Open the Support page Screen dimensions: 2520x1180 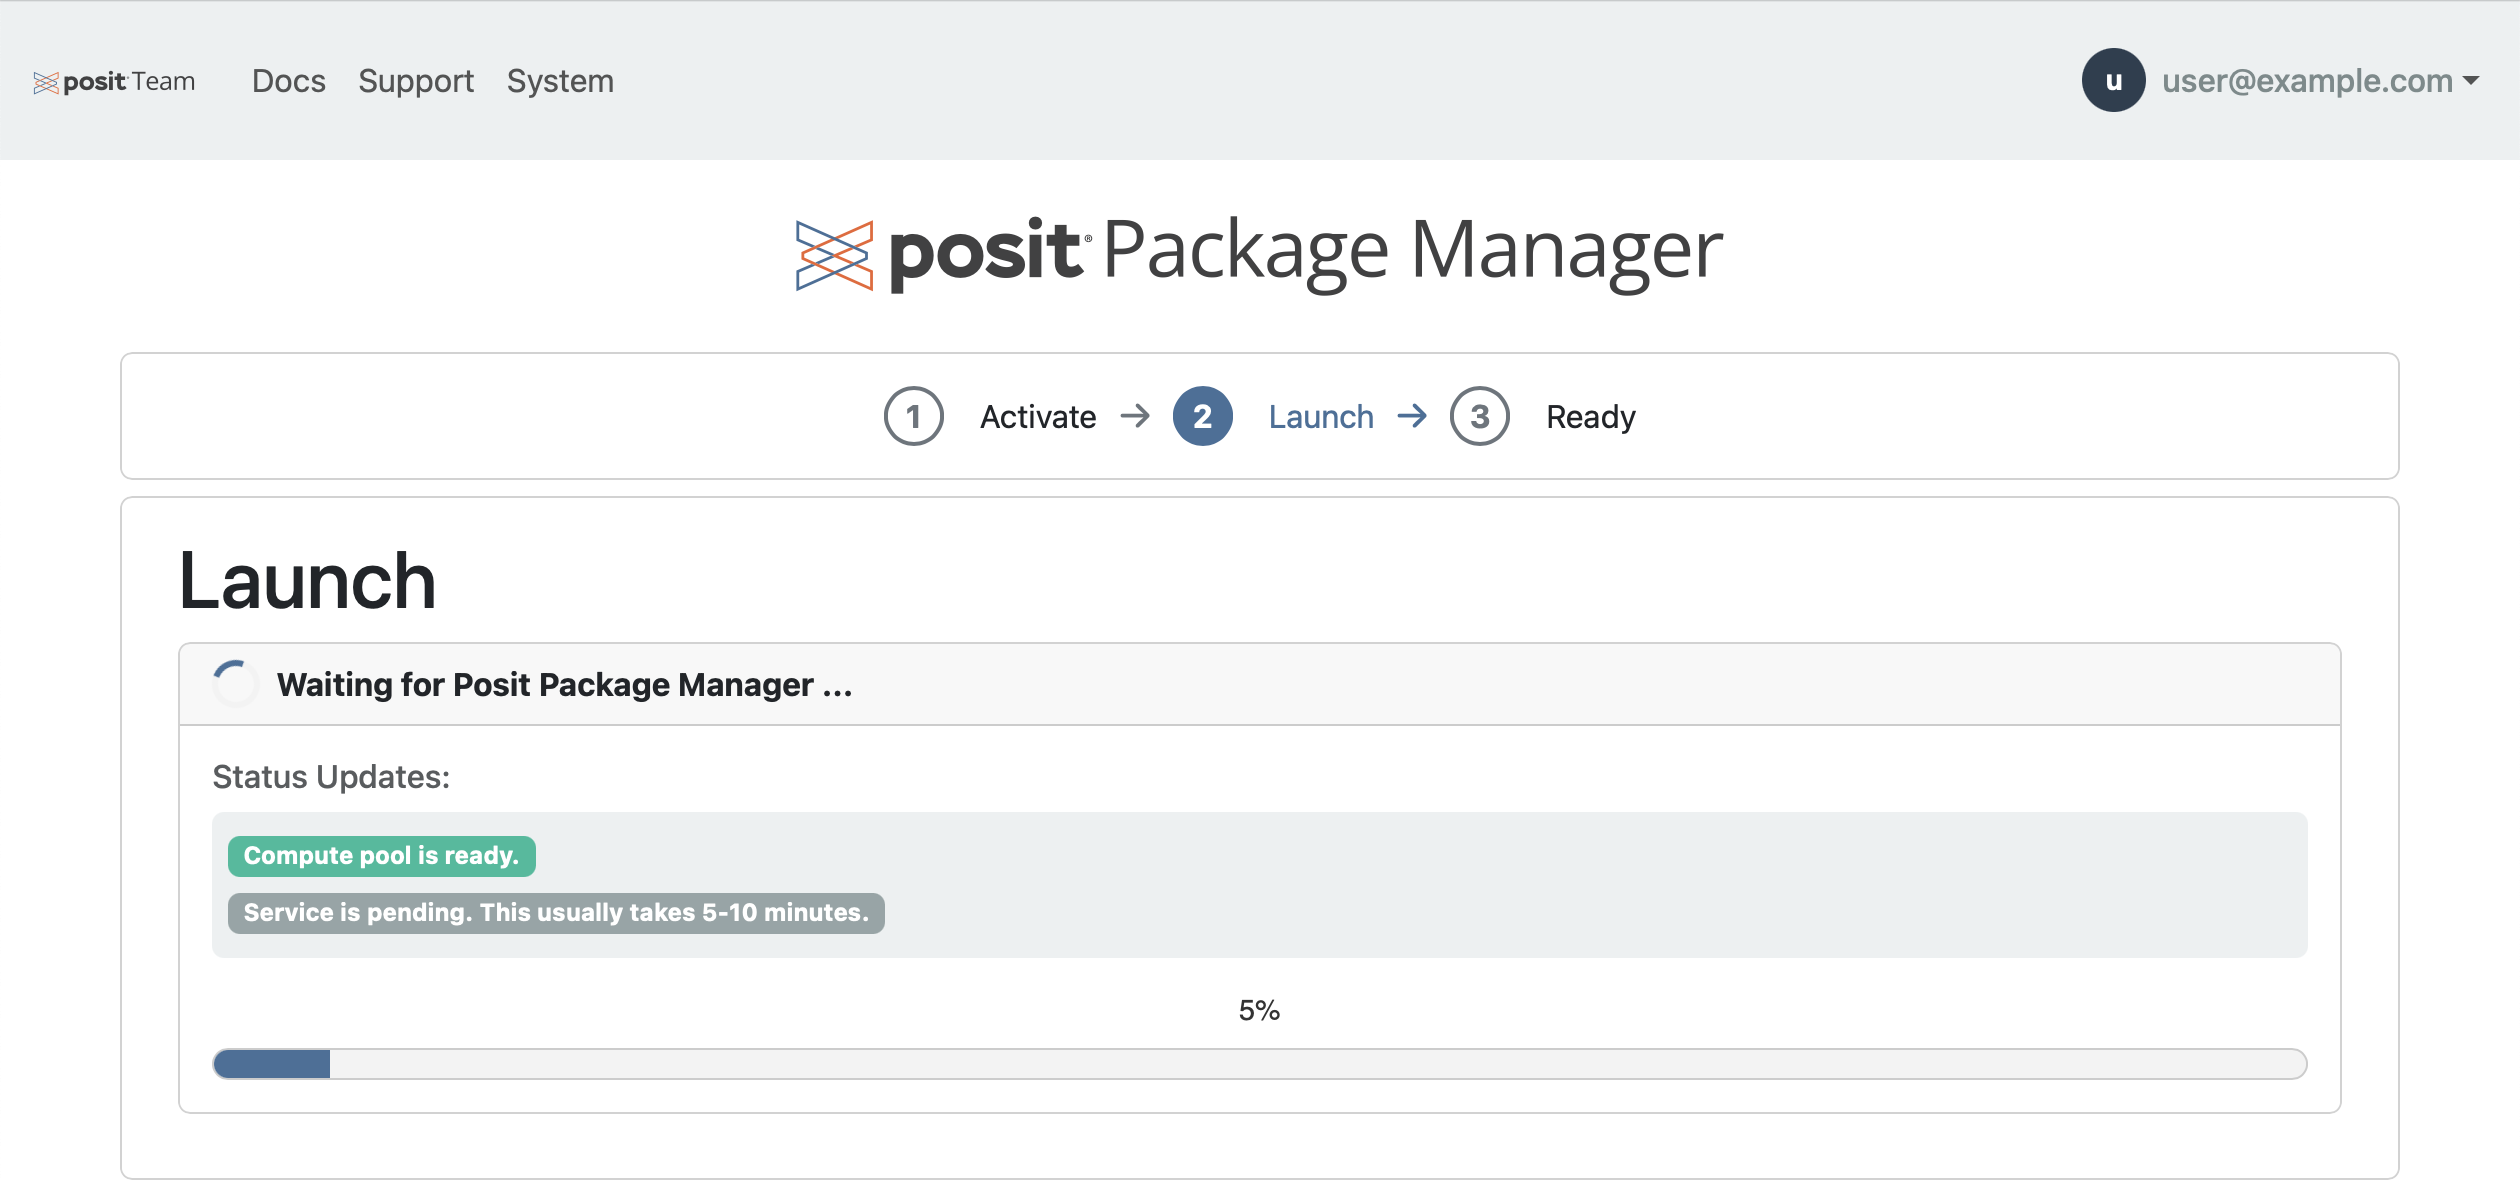pyautogui.click(x=416, y=81)
